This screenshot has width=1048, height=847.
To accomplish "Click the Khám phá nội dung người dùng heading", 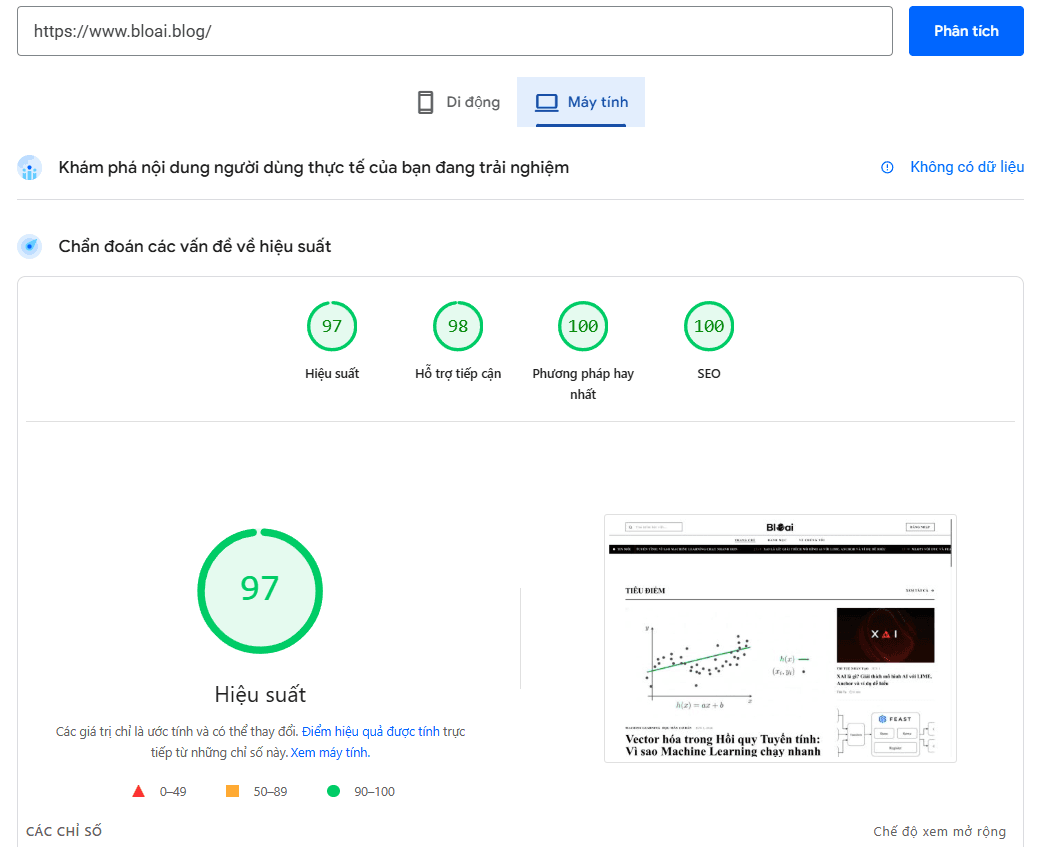I will coord(313,167).
